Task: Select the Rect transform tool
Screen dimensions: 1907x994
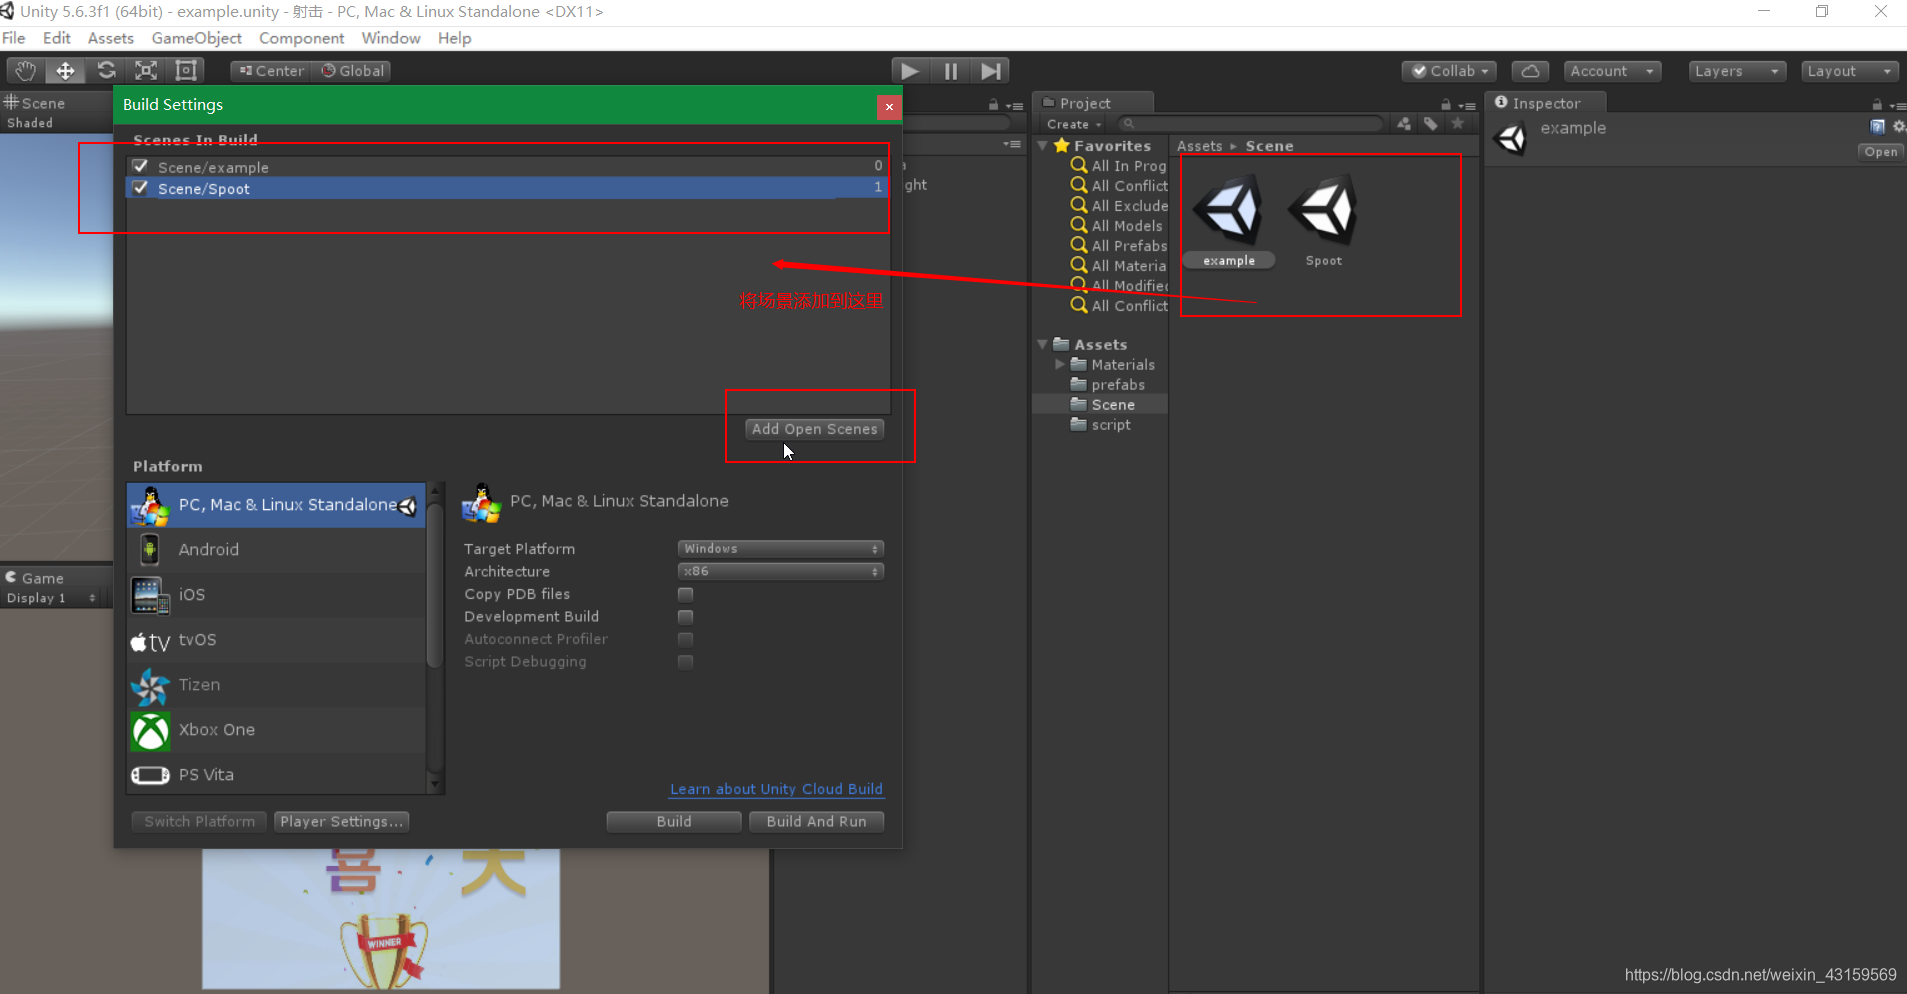Action: (x=186, y=71)
